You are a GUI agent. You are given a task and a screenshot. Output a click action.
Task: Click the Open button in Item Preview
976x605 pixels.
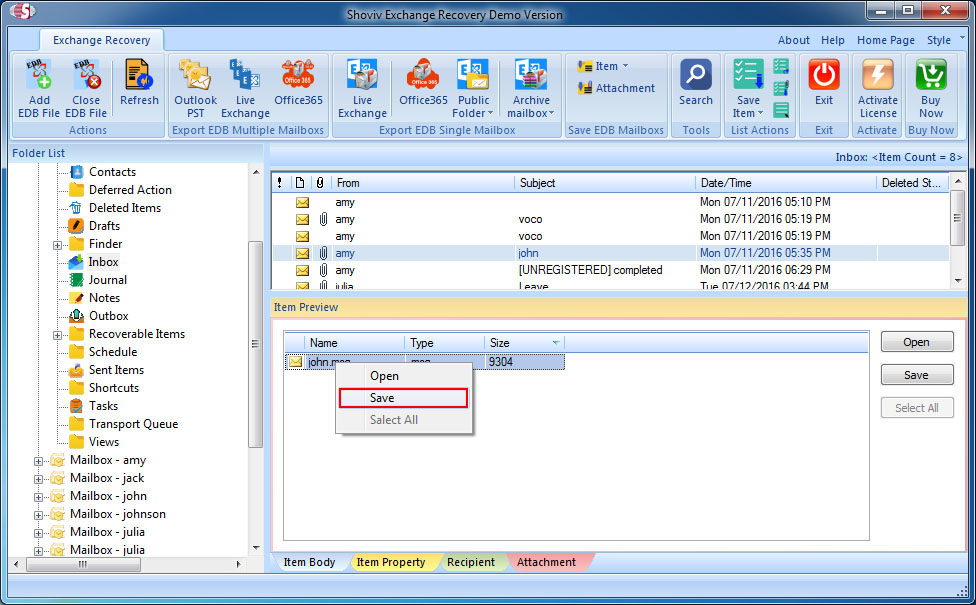pyautogui.click(x=916, y=342)
